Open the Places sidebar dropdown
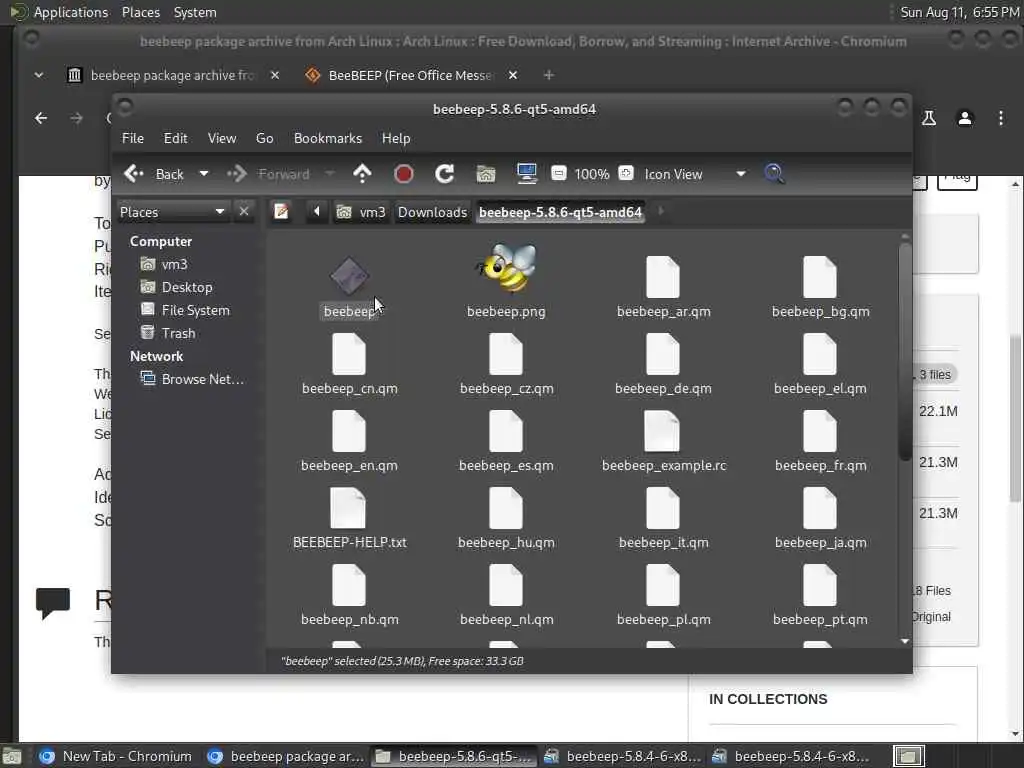Image resolution: width=1024 pixels, height=768 pixels. 172,212
